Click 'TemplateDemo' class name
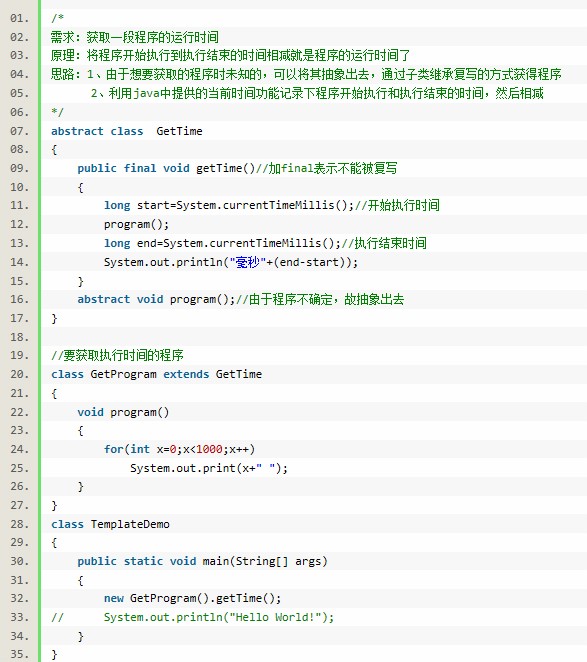The height and width of the screenshot is (662, 587). point(130,524)
